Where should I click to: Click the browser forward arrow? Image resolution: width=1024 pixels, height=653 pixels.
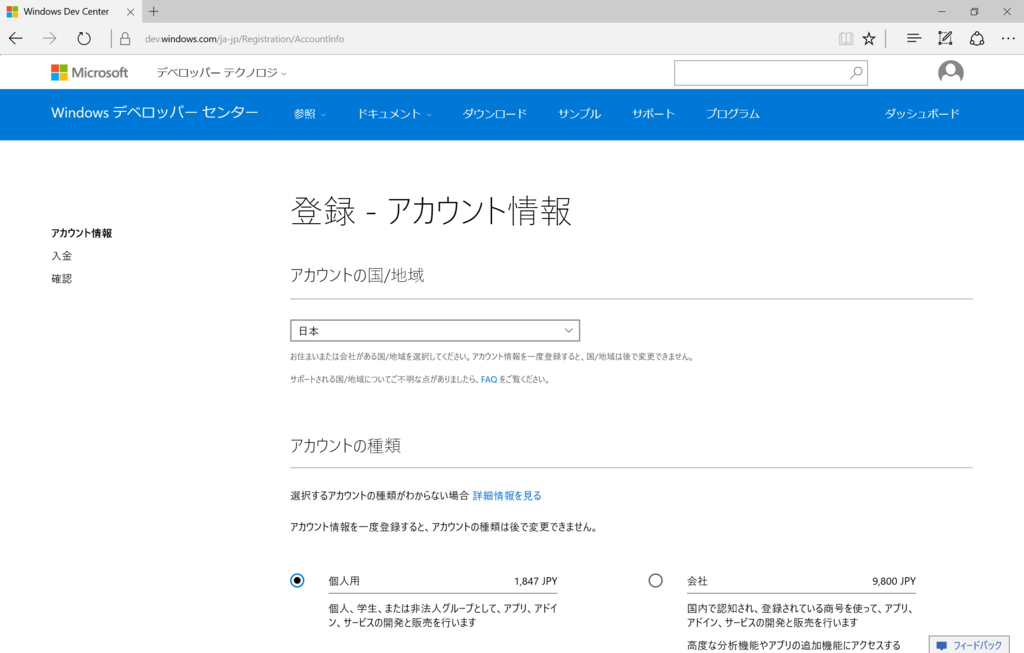pyautogui.click(x=50, y=39)
